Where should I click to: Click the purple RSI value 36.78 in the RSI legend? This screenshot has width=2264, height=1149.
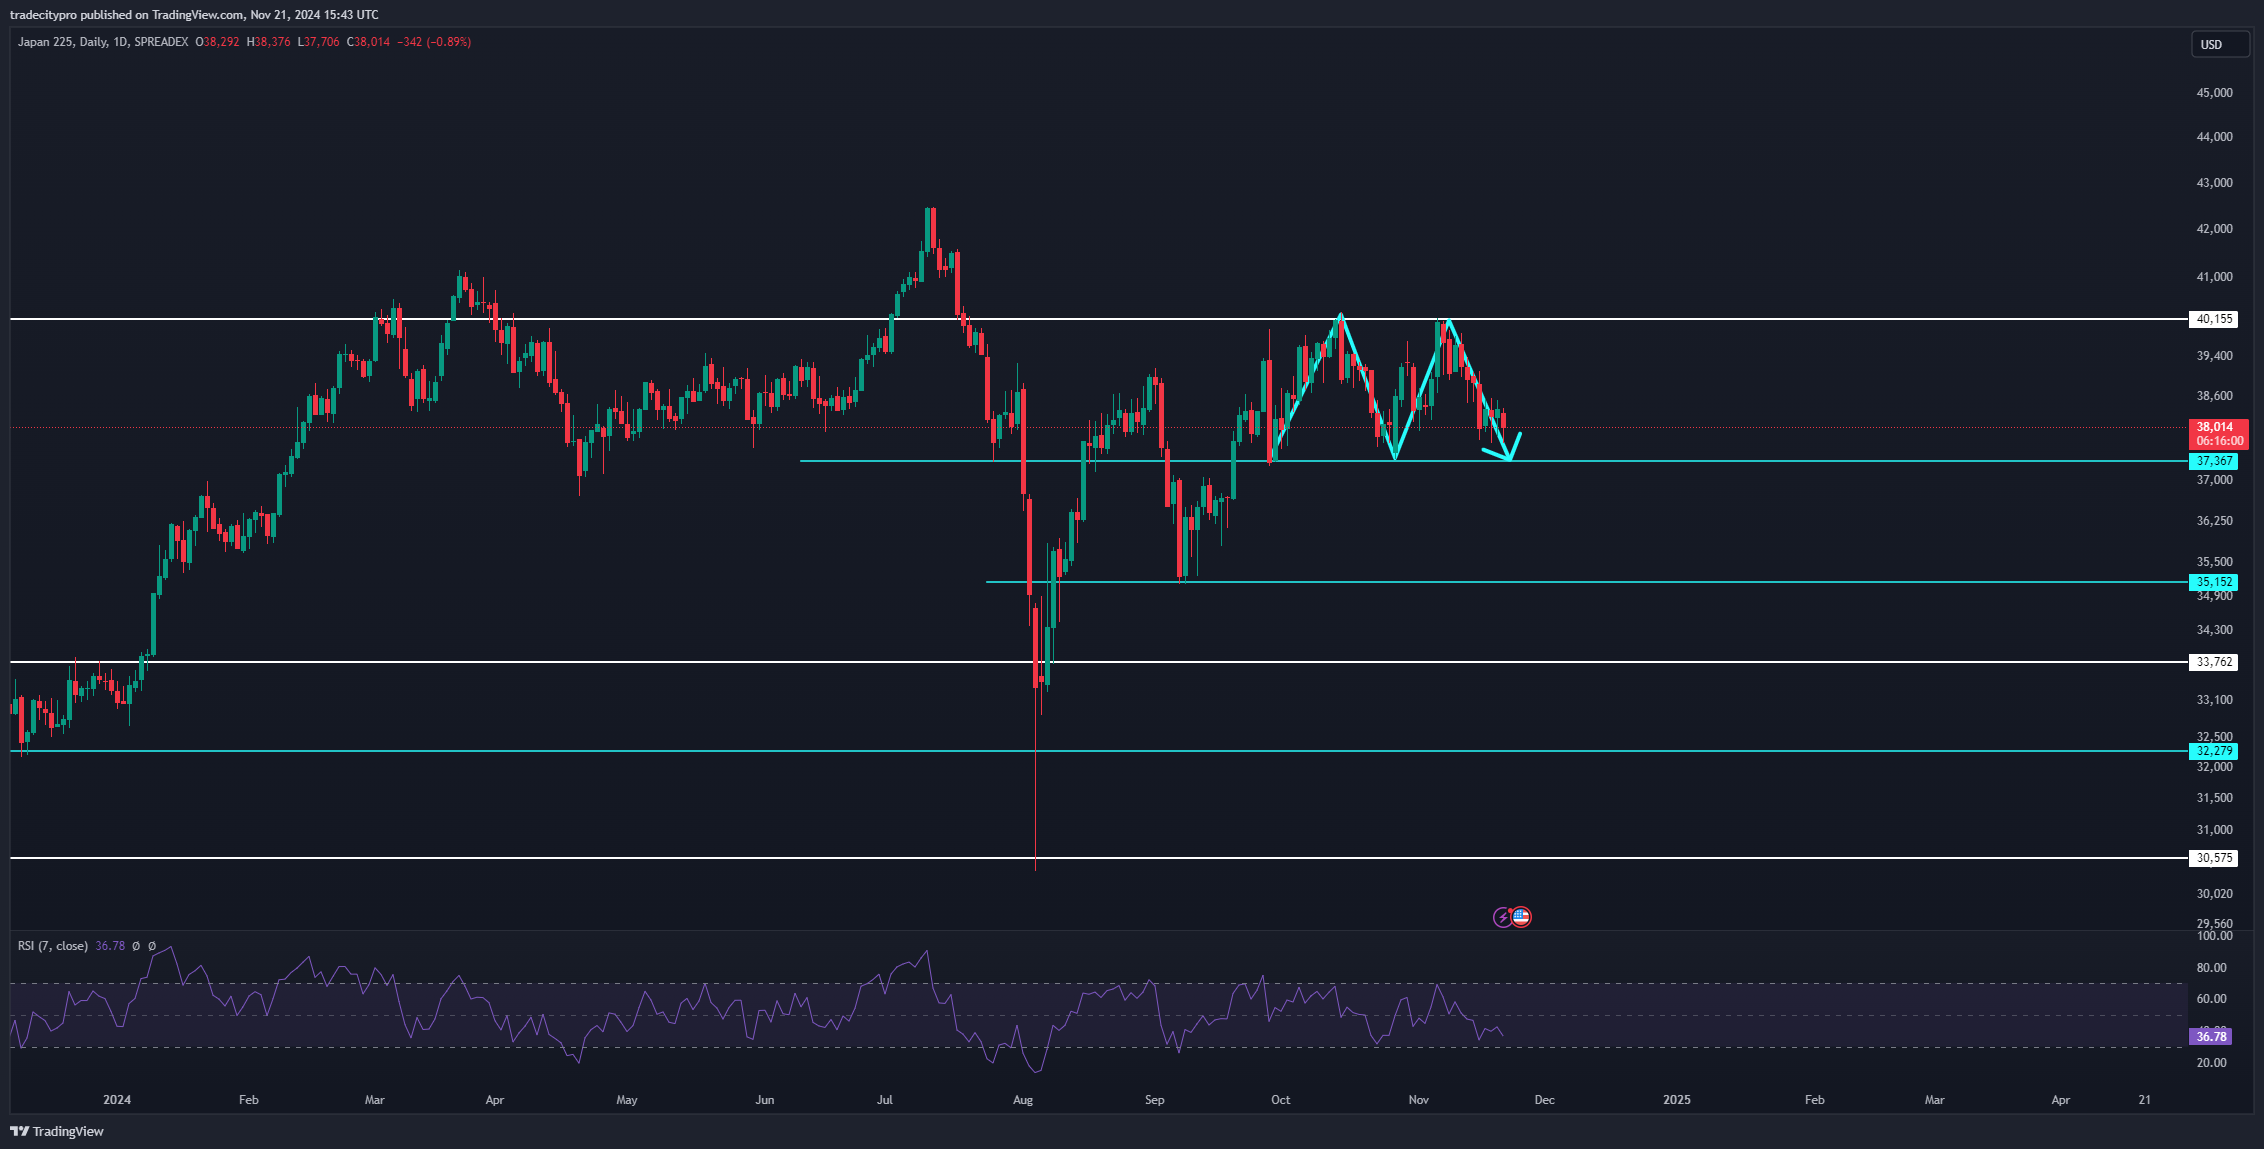click(110, 946)
